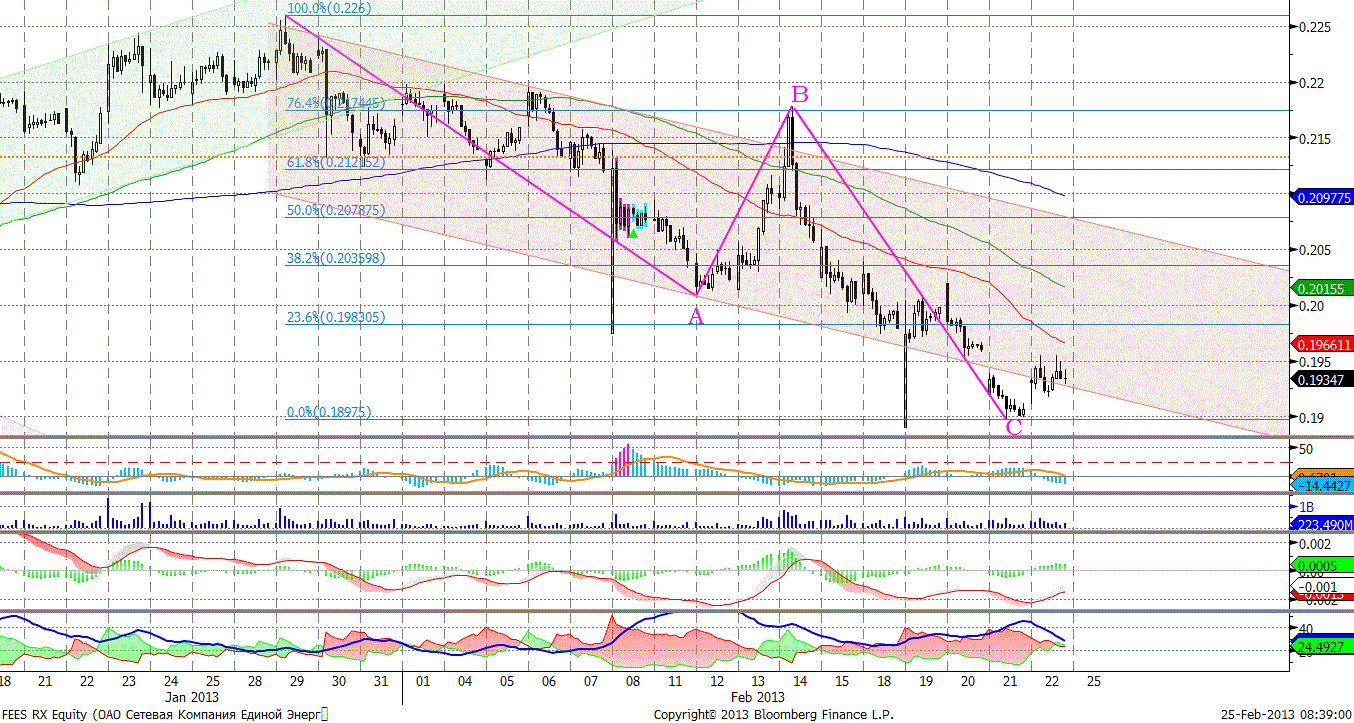Click the -14.4427 oscillator value tag
Image resolution: width=1354 pixels, height=723 pixels.
pyautogui.click(x=1324, y=485)
